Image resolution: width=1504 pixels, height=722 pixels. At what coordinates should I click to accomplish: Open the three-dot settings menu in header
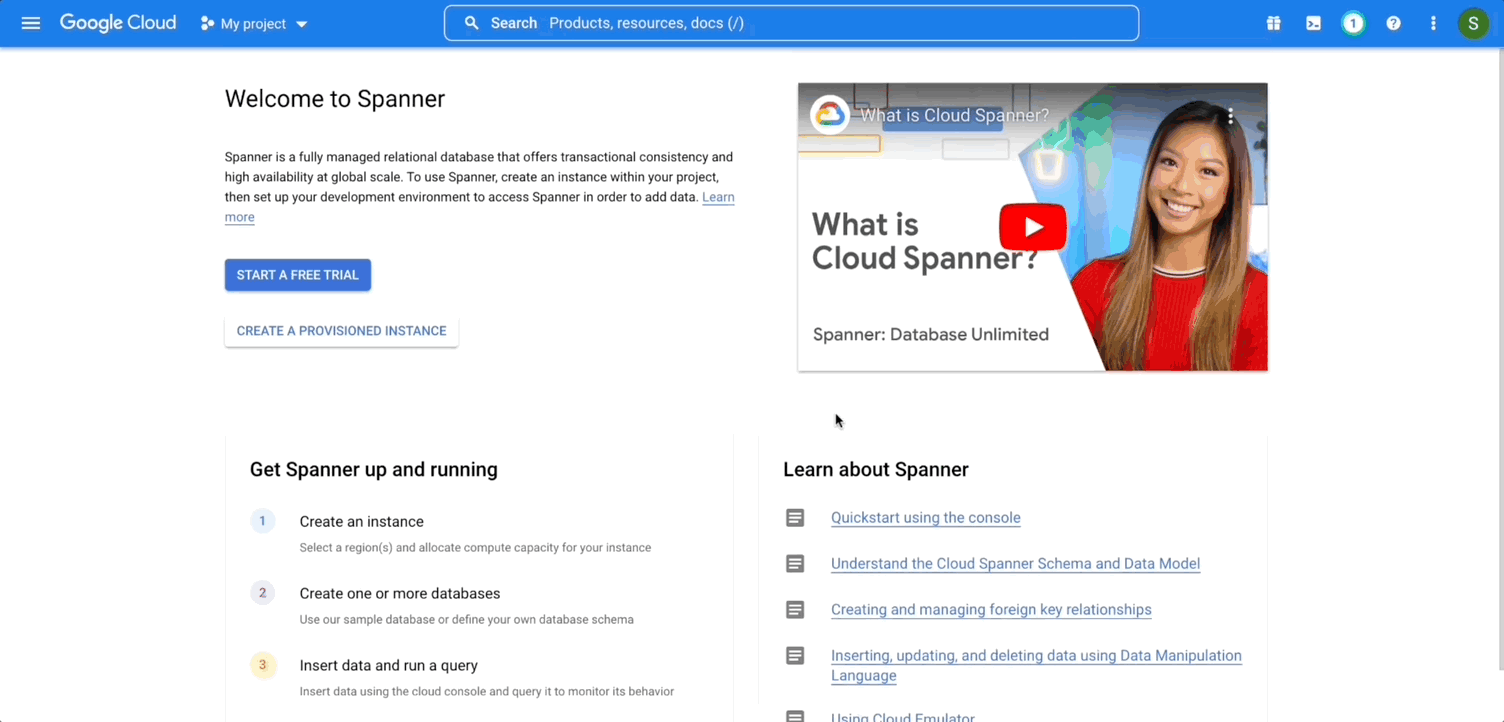(x=1433, y=23)
